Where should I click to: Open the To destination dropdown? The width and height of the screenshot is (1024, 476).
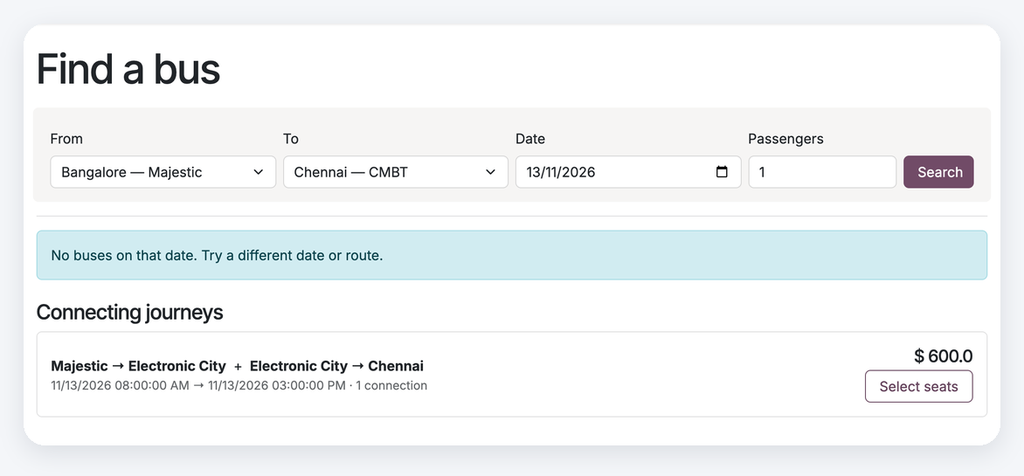pyautogui.click(x=395, y=172)
